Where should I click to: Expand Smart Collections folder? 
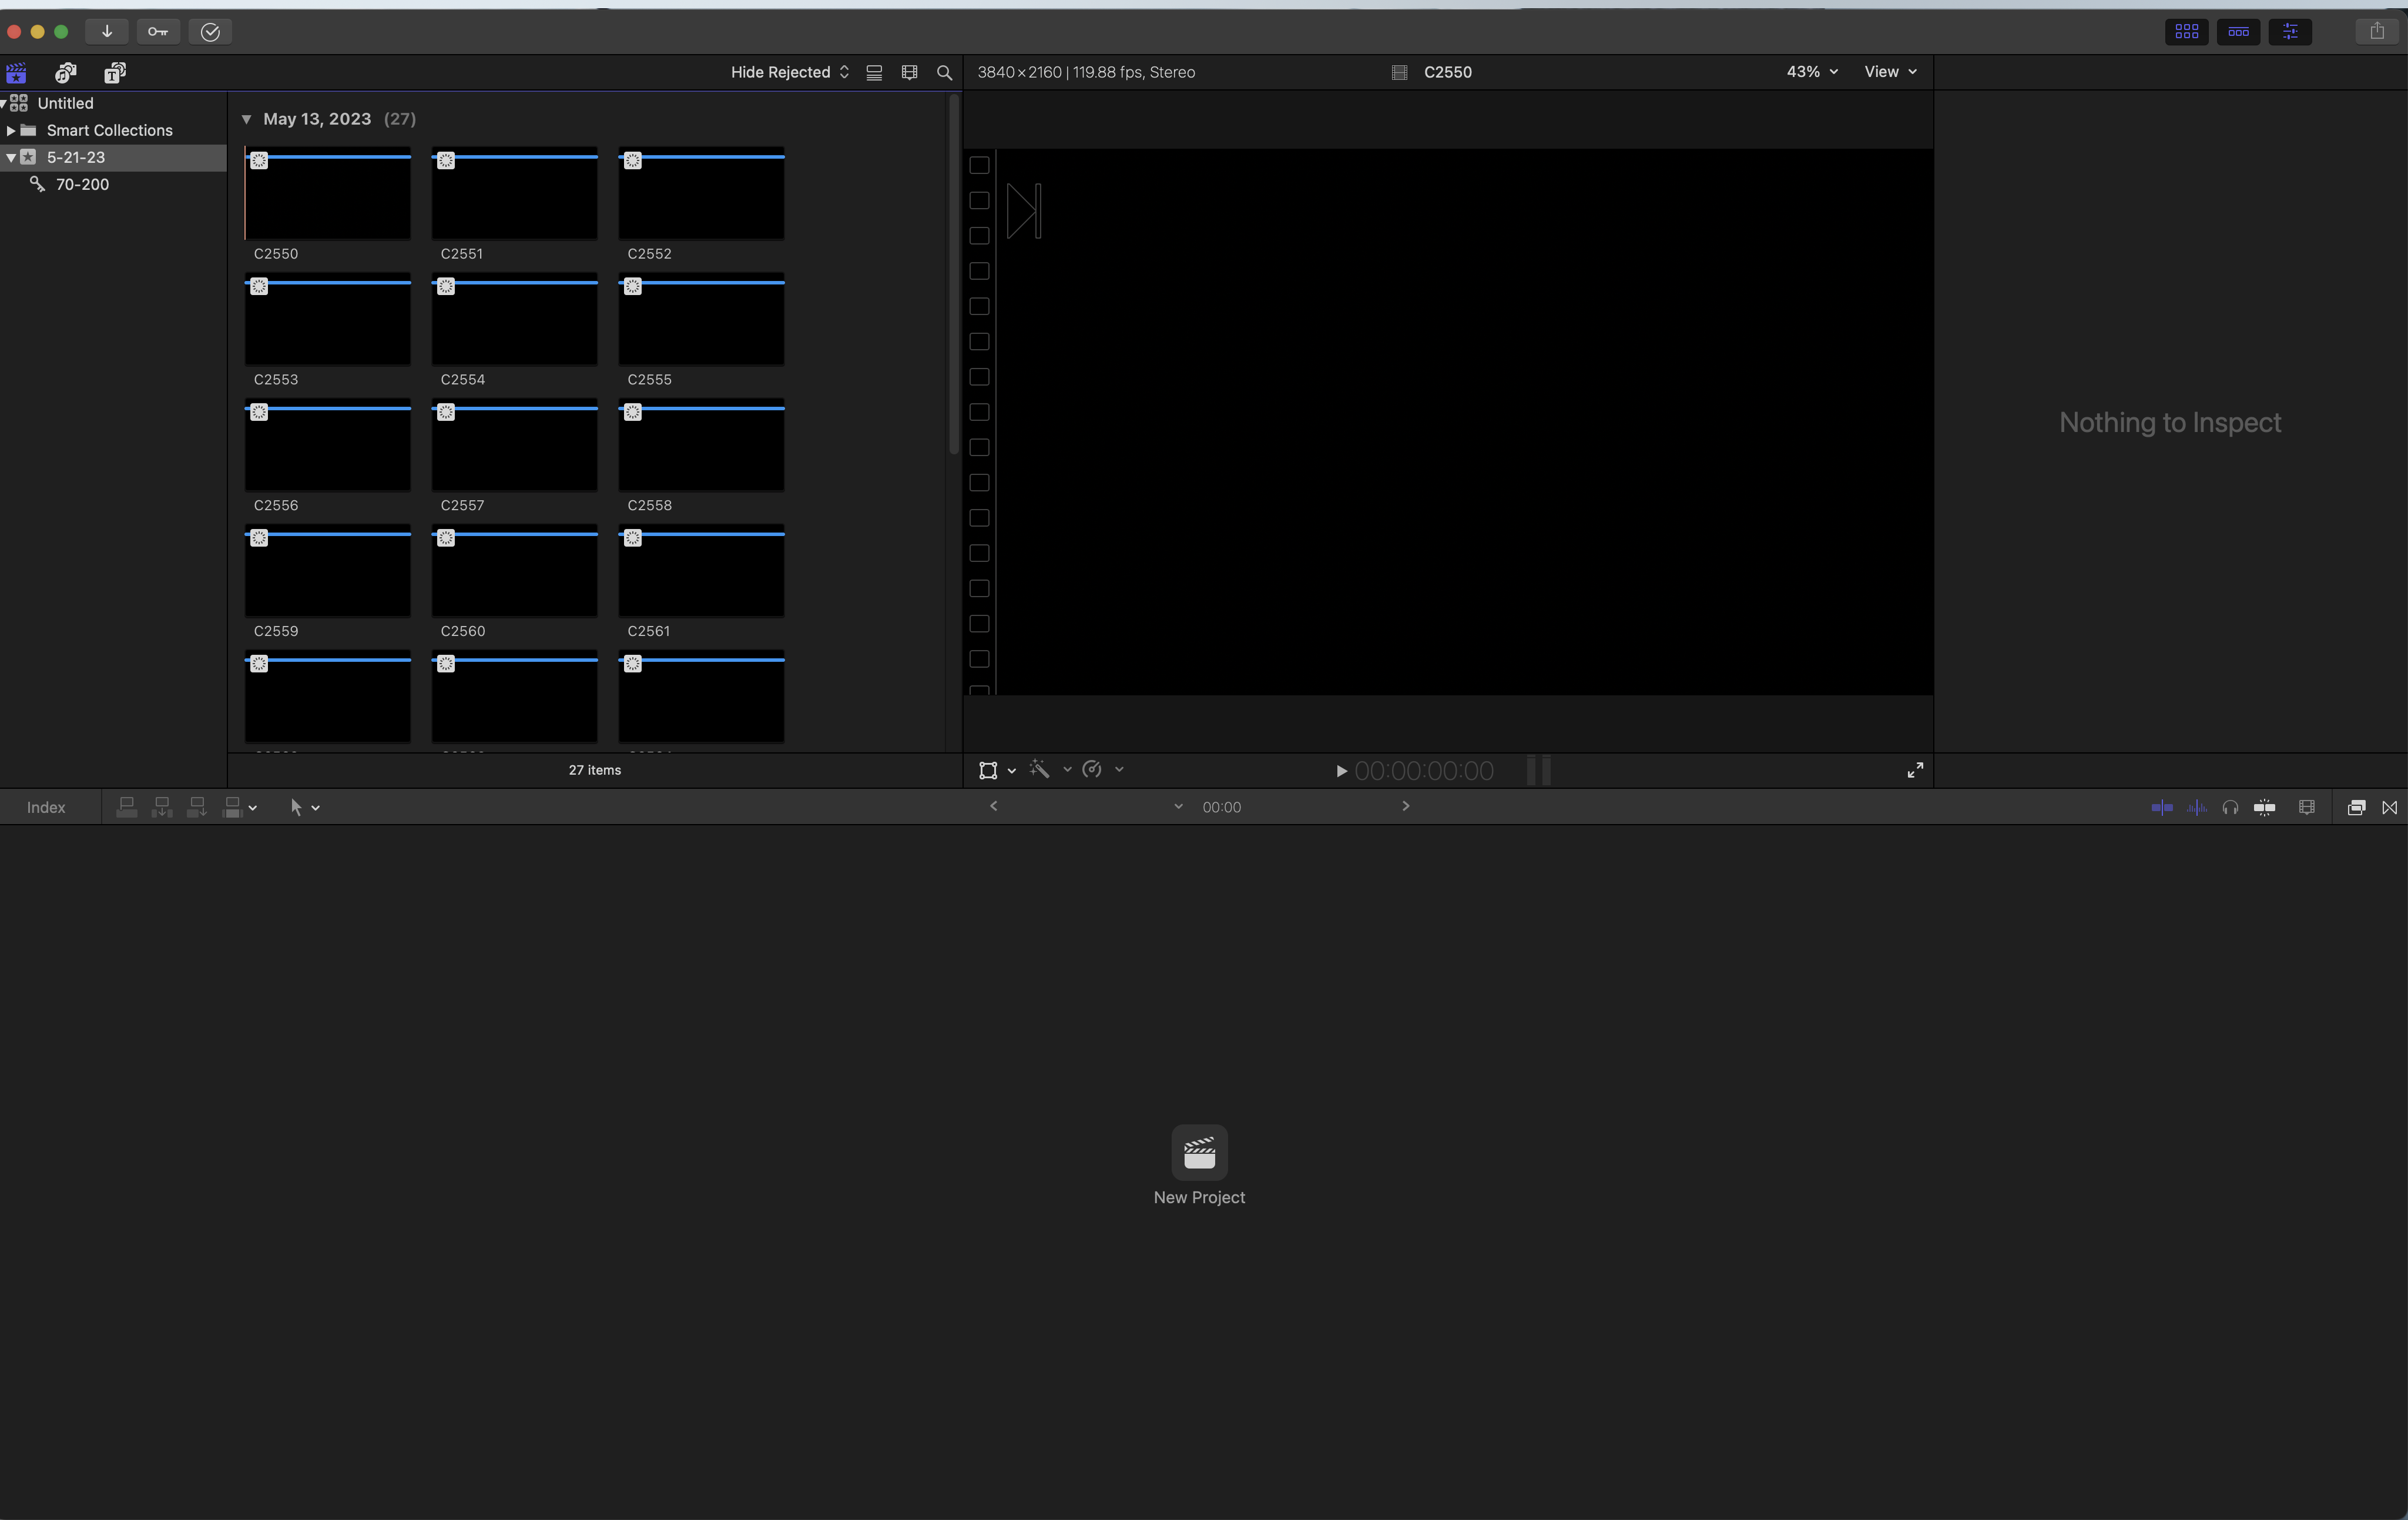point(10,130)
